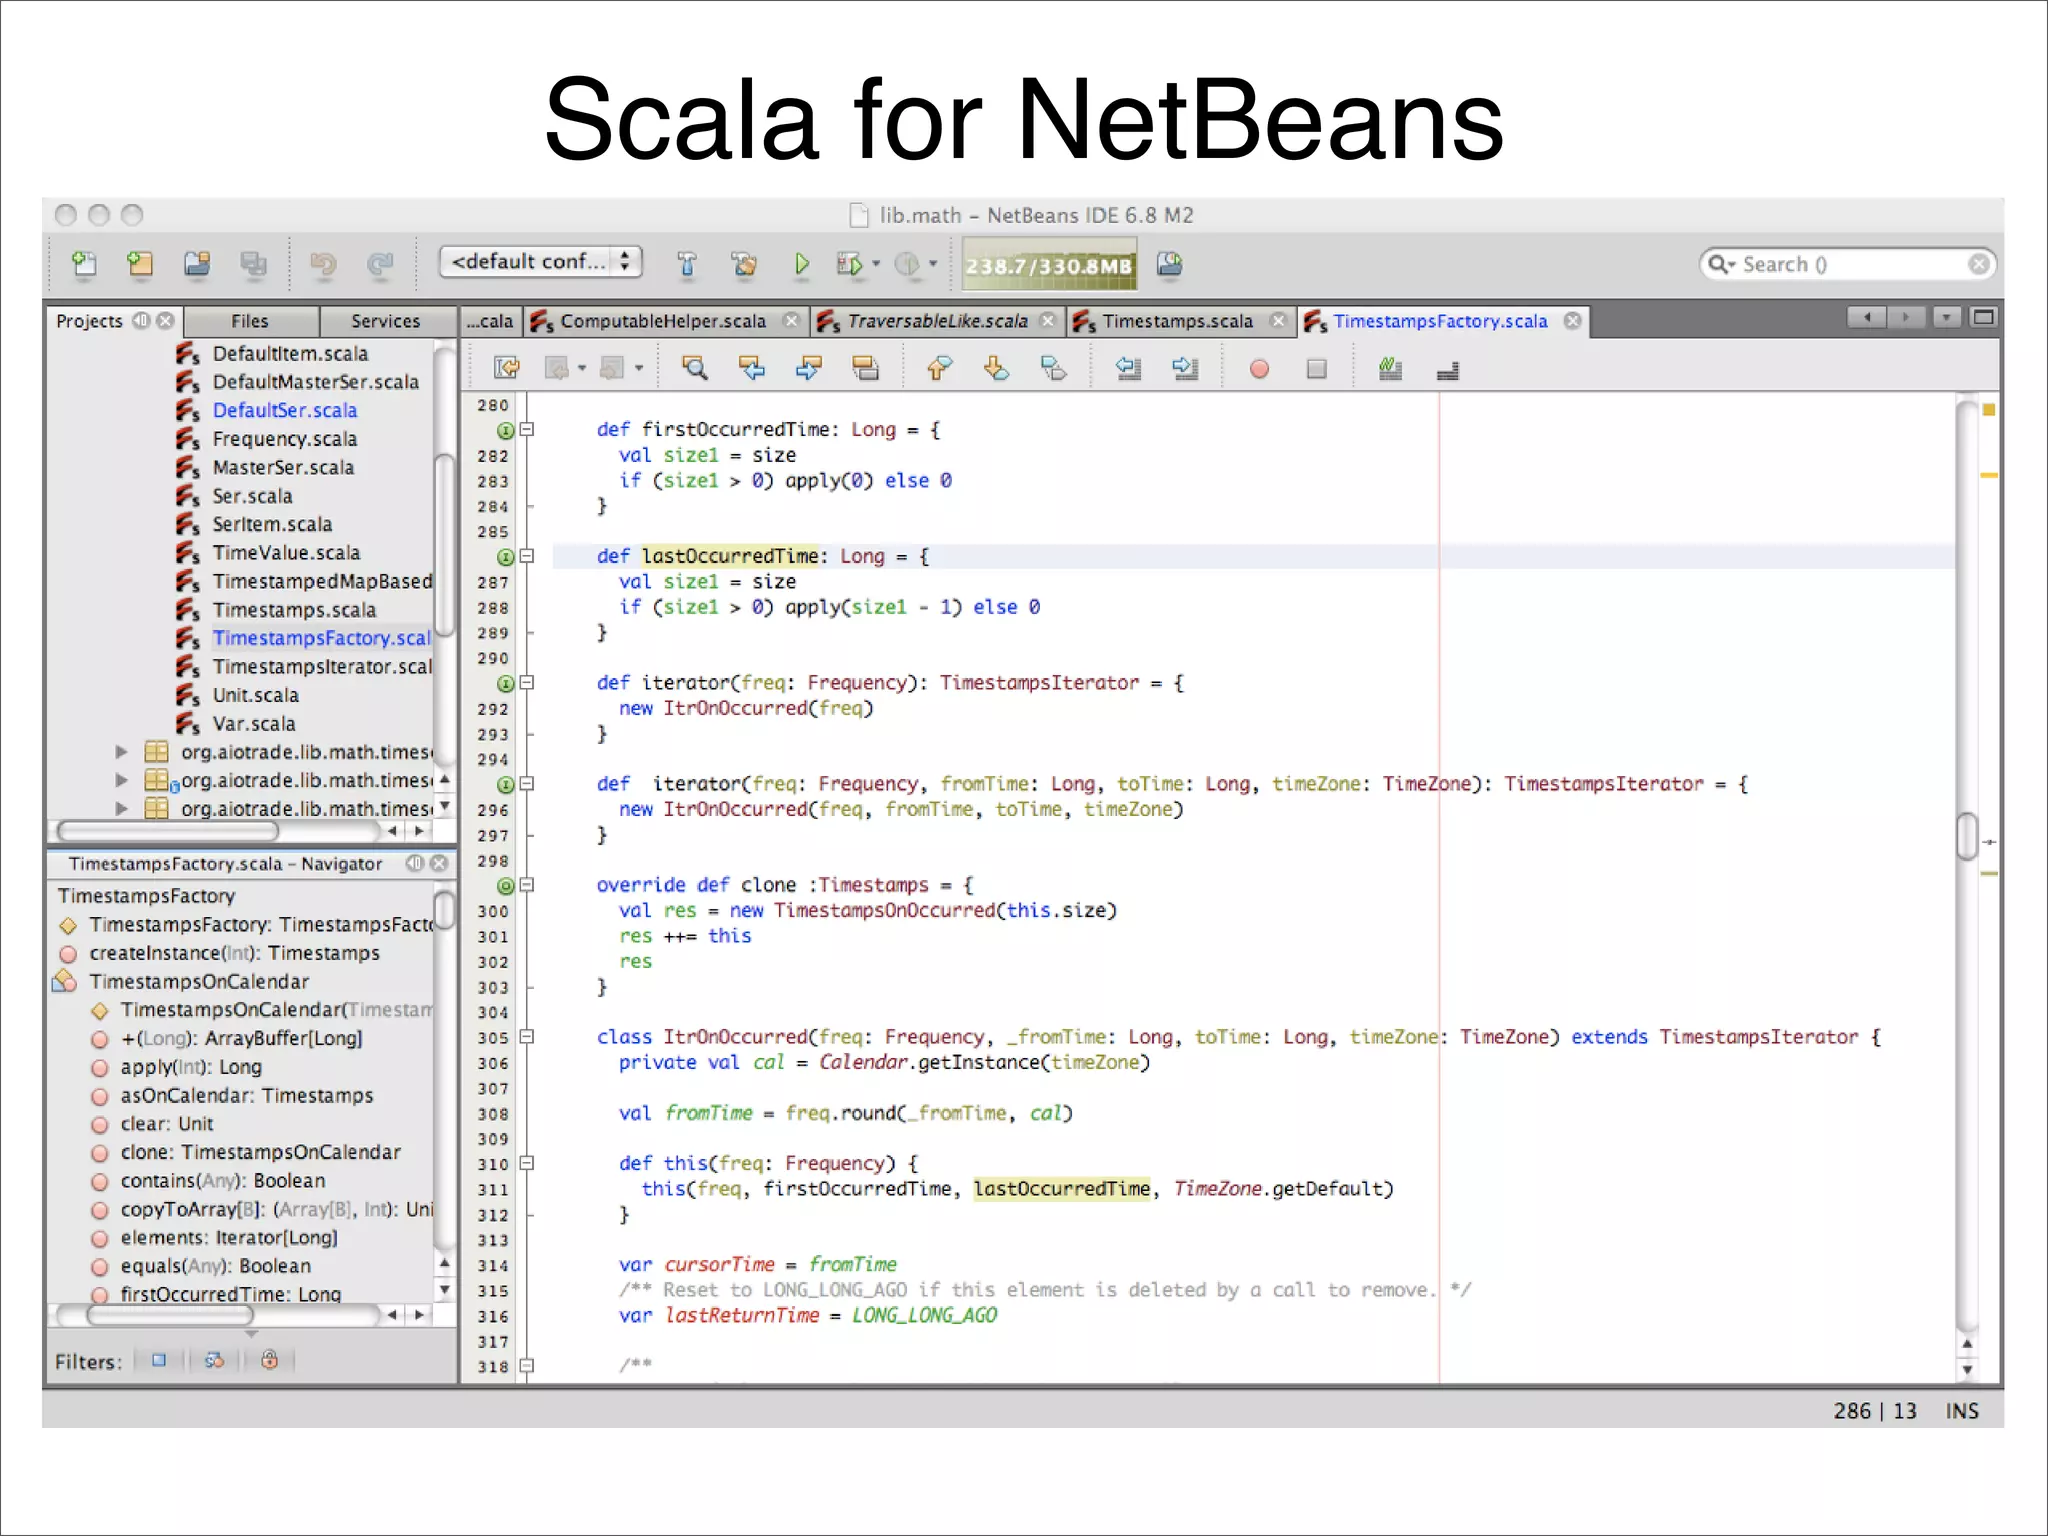The image size is (2048, 1536).
Task: Click the Projects panel horizontal scrollbar
Action: pos(168,831)
